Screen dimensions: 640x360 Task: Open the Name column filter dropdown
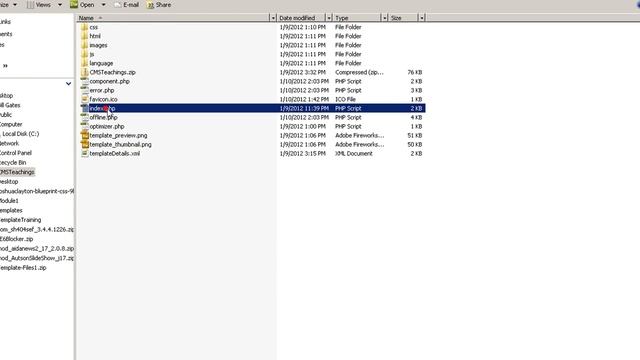(273, 18)
